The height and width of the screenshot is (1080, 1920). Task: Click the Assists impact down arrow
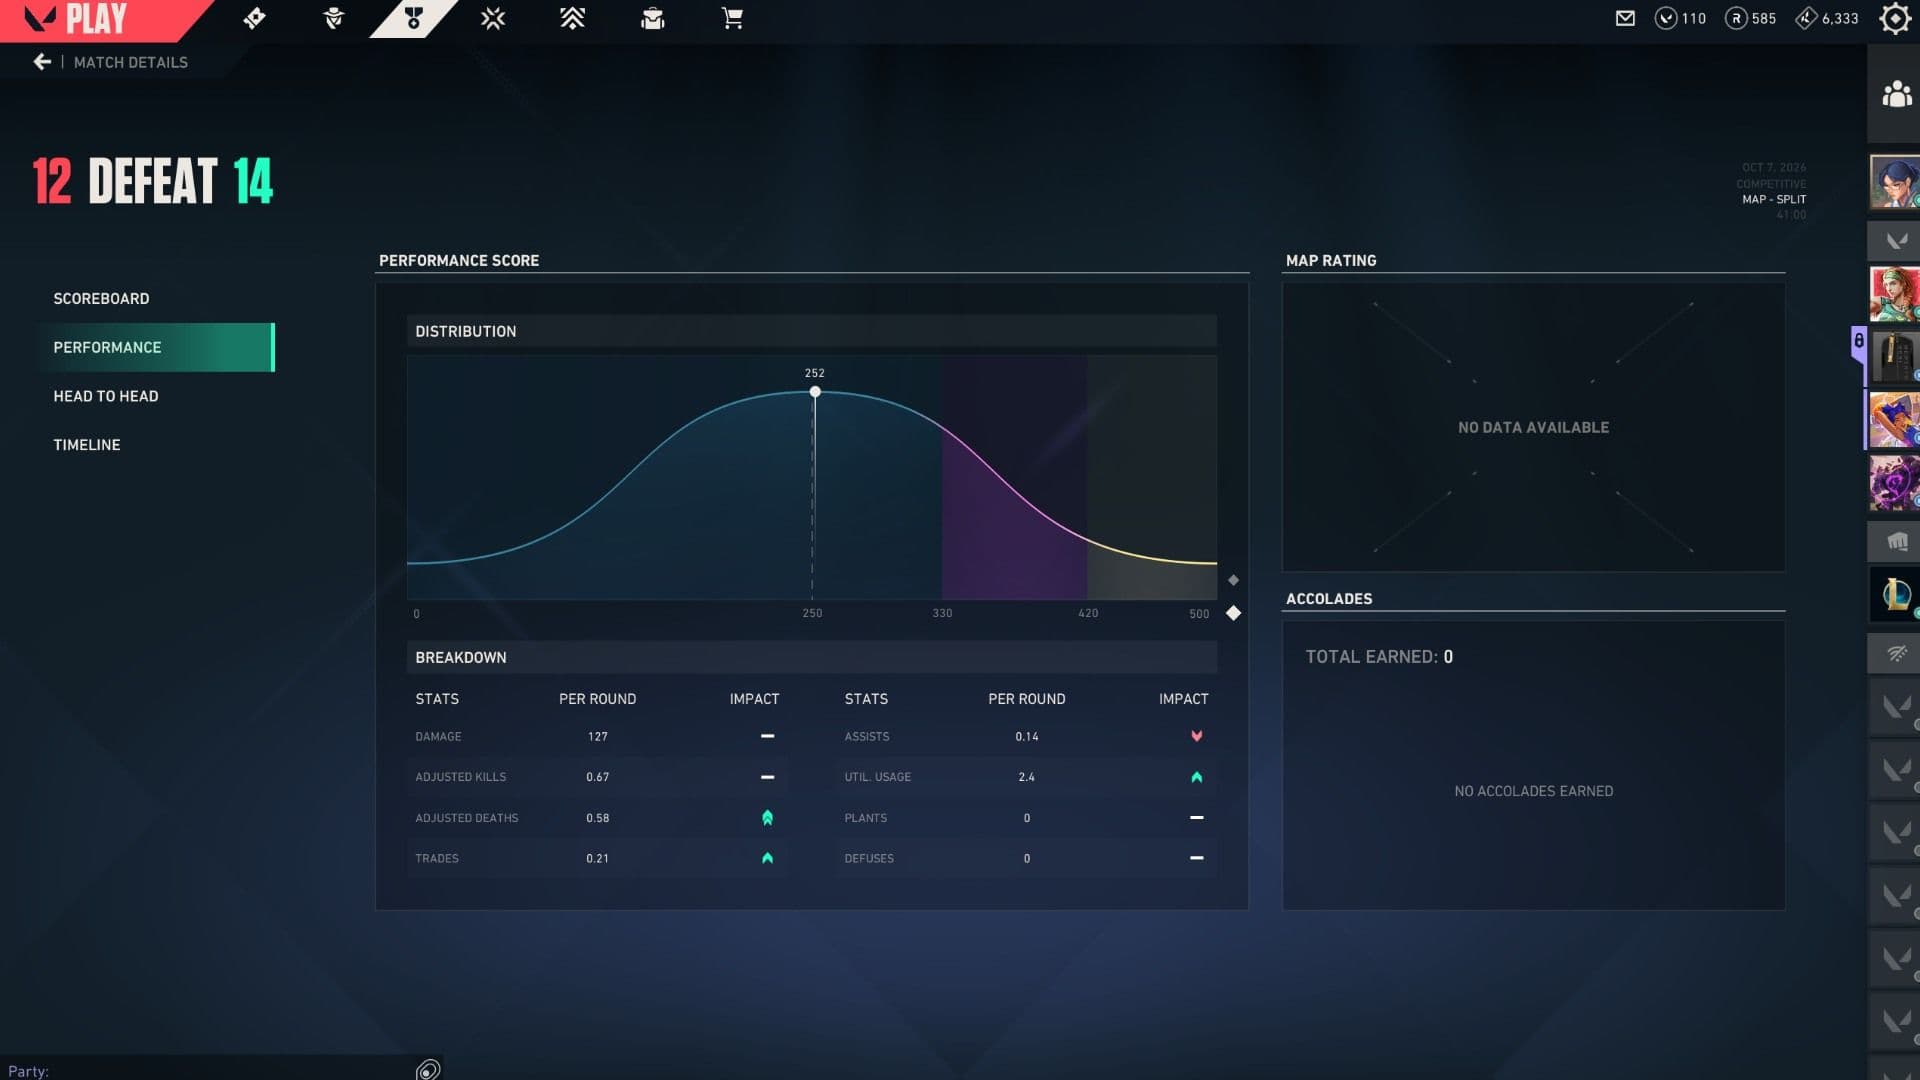(x=1196, y=737)
